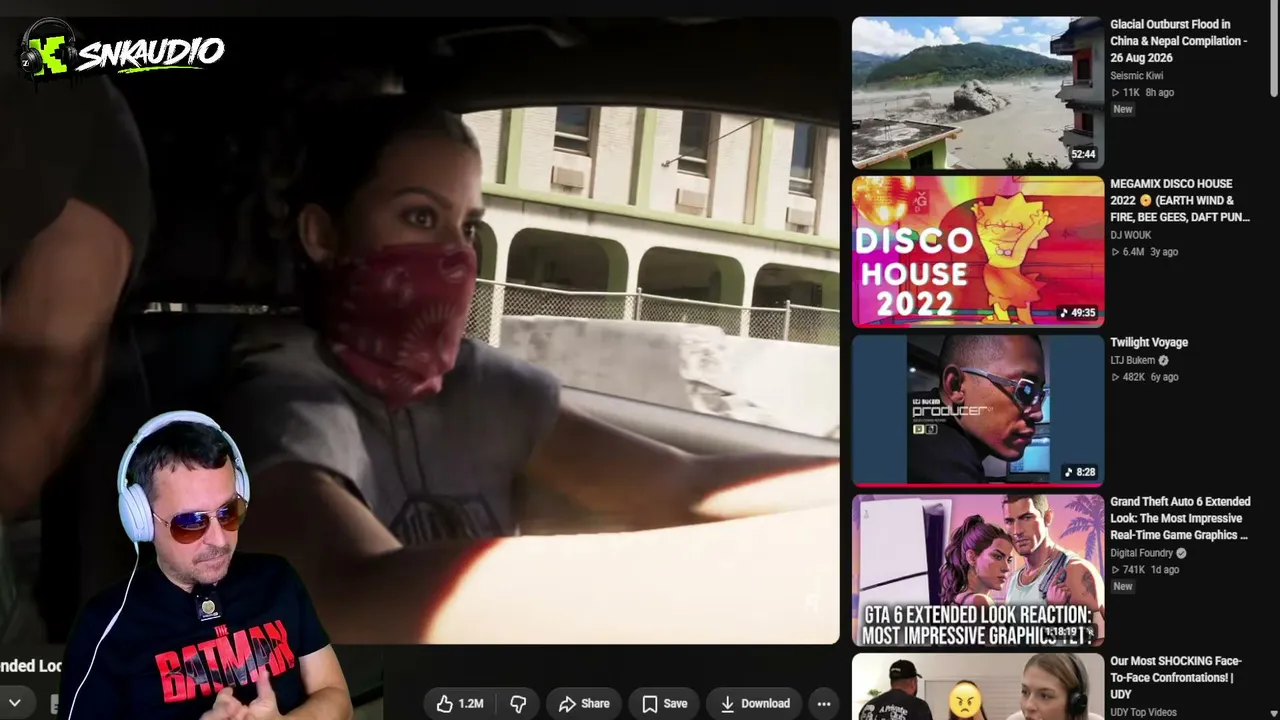Open the Glacial Outburst Flood video thumbnail
Viewport: 1280px width, 720px height.
coord(978,92)
